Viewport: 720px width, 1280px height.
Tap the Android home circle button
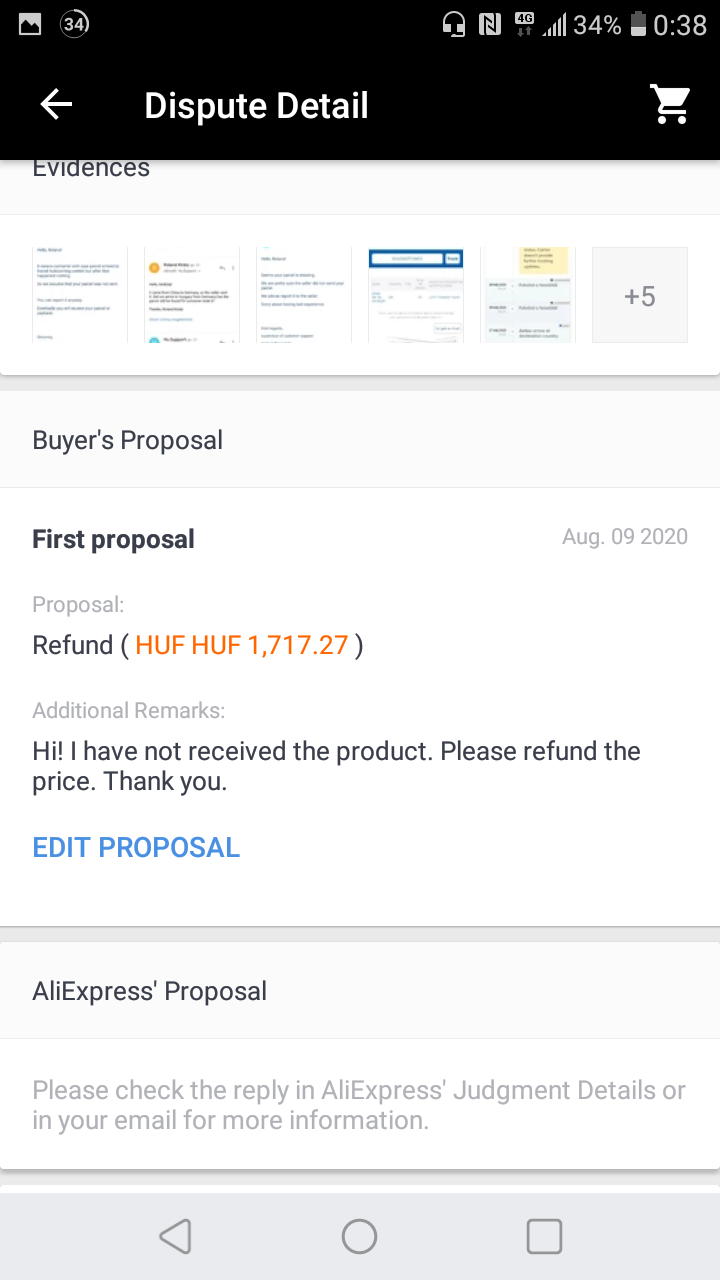(359, 1237)
